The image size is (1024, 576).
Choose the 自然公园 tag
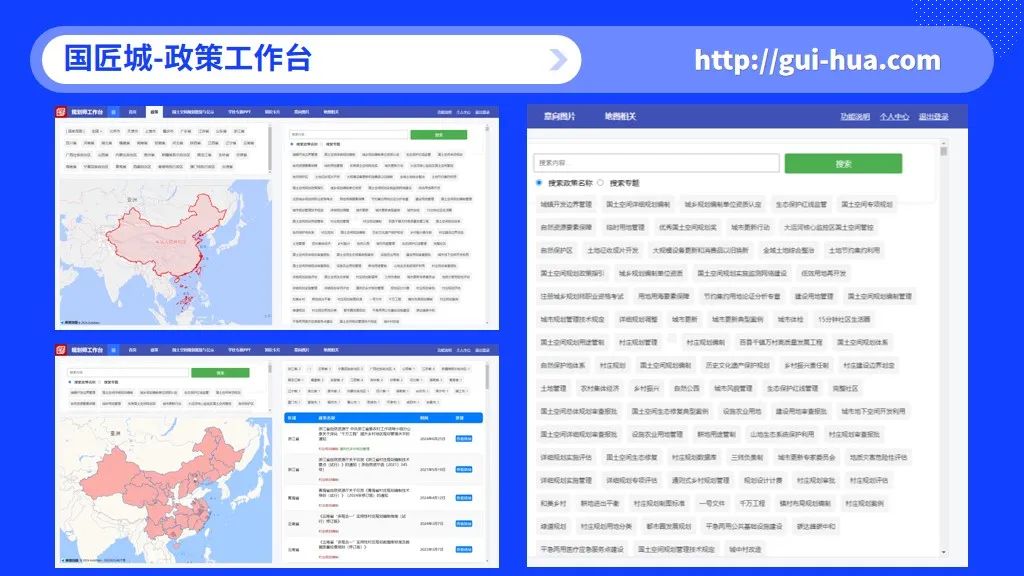[x=686, y=388]
